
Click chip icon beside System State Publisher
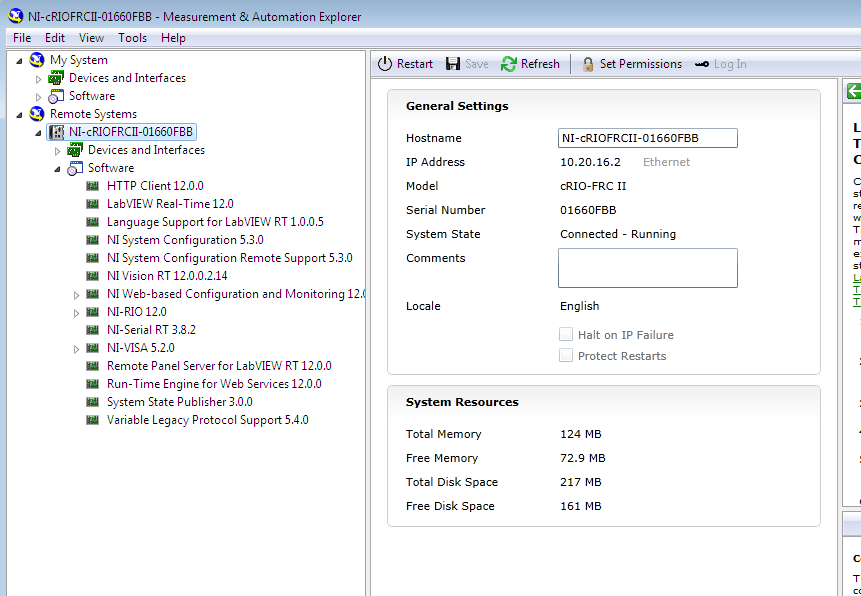[92, 402]
